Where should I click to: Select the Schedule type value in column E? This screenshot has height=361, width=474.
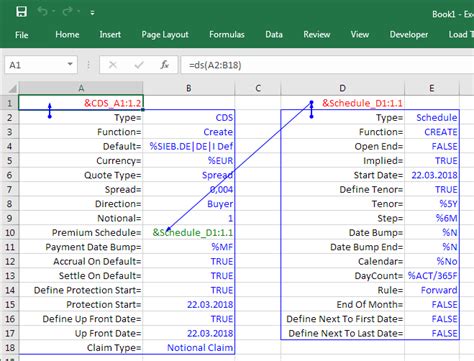[x=432, y=117]
